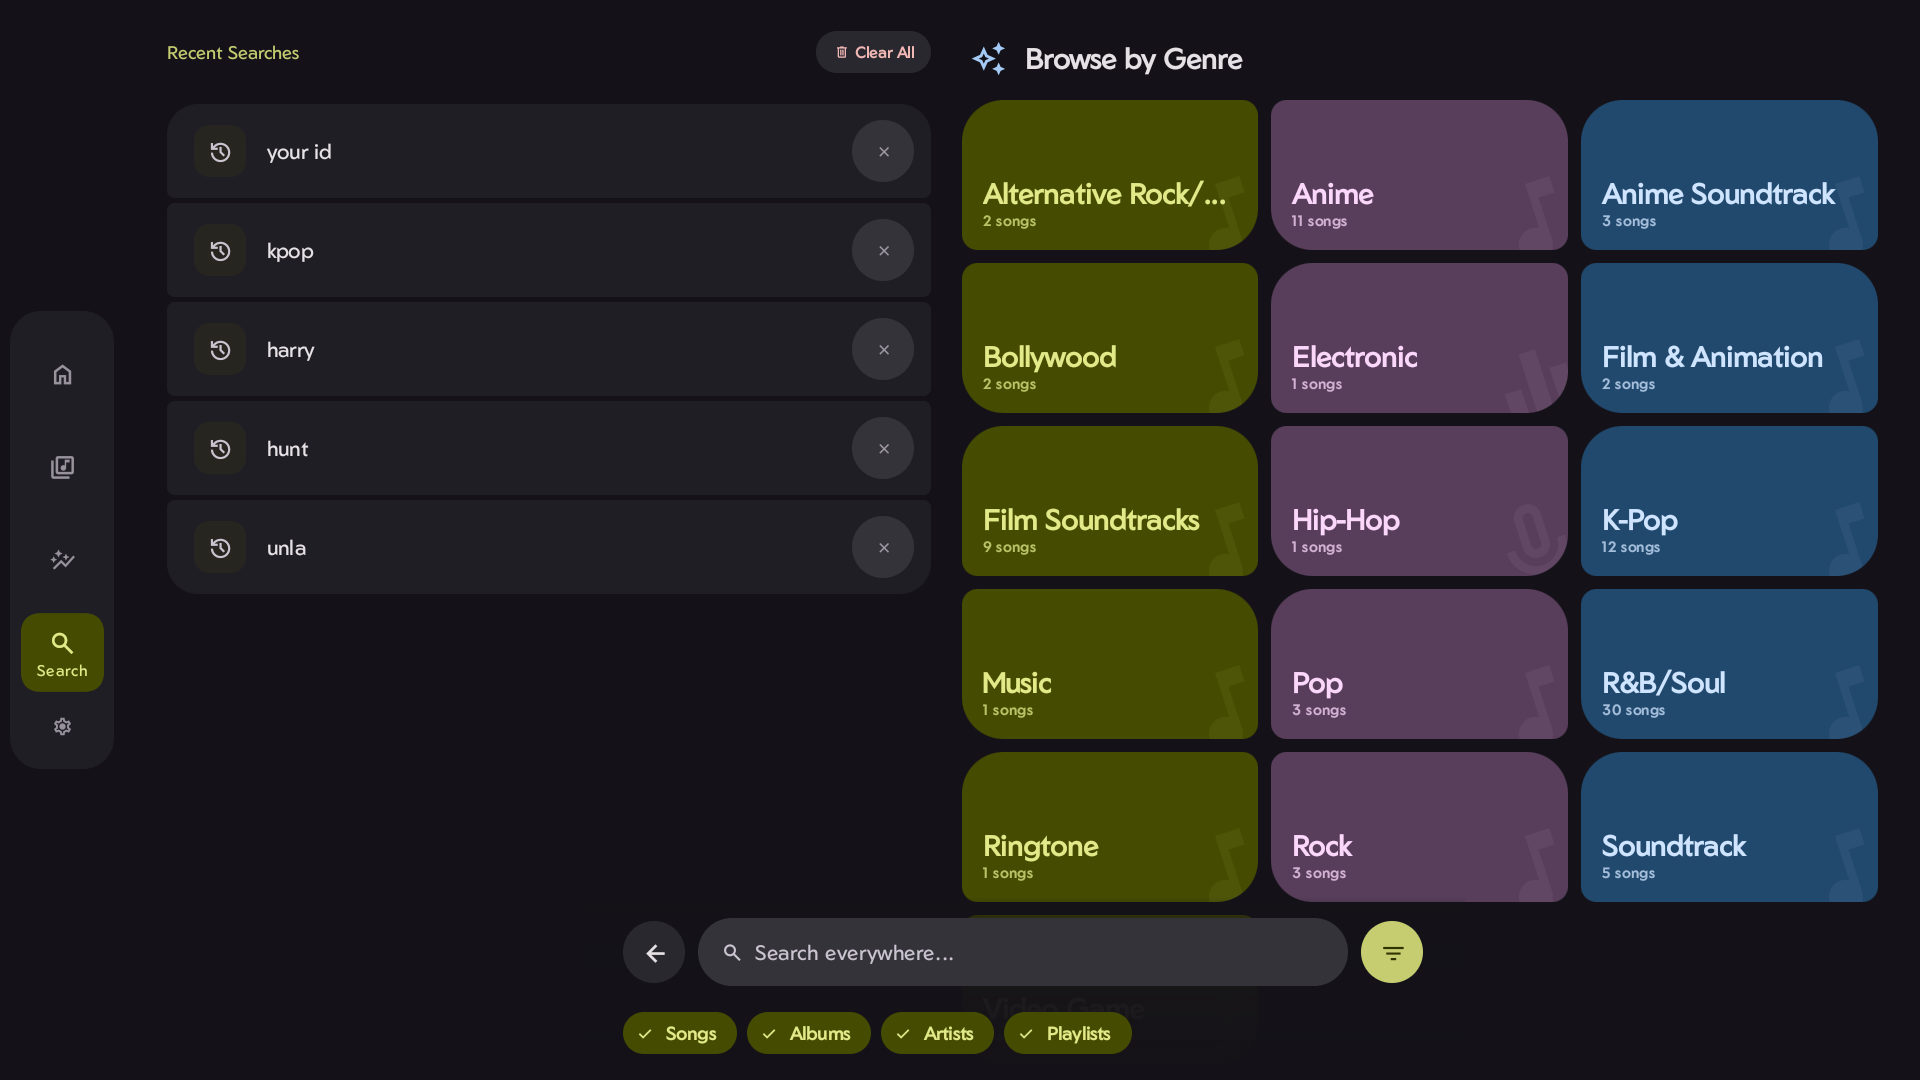Remove 'your id' from recent searches
This screenshot has height=1080, width=1920.
883,152
